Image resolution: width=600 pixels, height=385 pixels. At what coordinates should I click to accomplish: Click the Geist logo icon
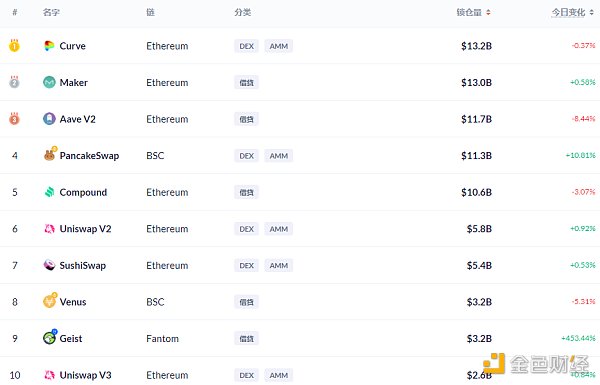point(50,338)
